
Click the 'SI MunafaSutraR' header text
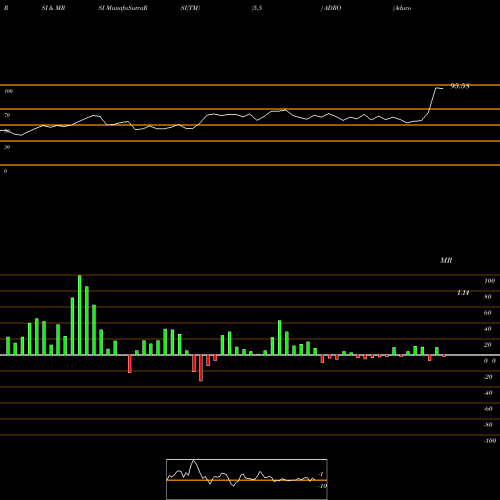tap(123, 8)
